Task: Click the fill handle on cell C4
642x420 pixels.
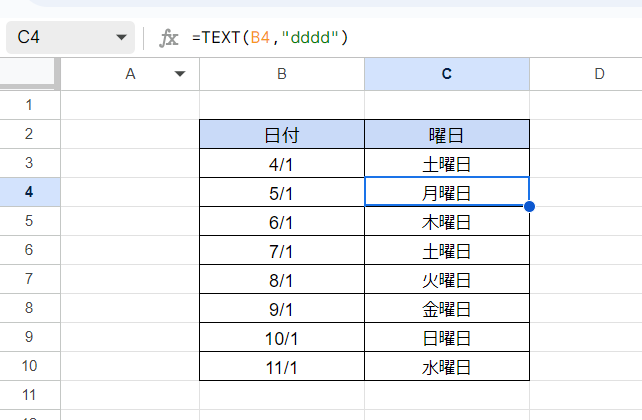Action: pyautogui.click(x=529, y=206)
